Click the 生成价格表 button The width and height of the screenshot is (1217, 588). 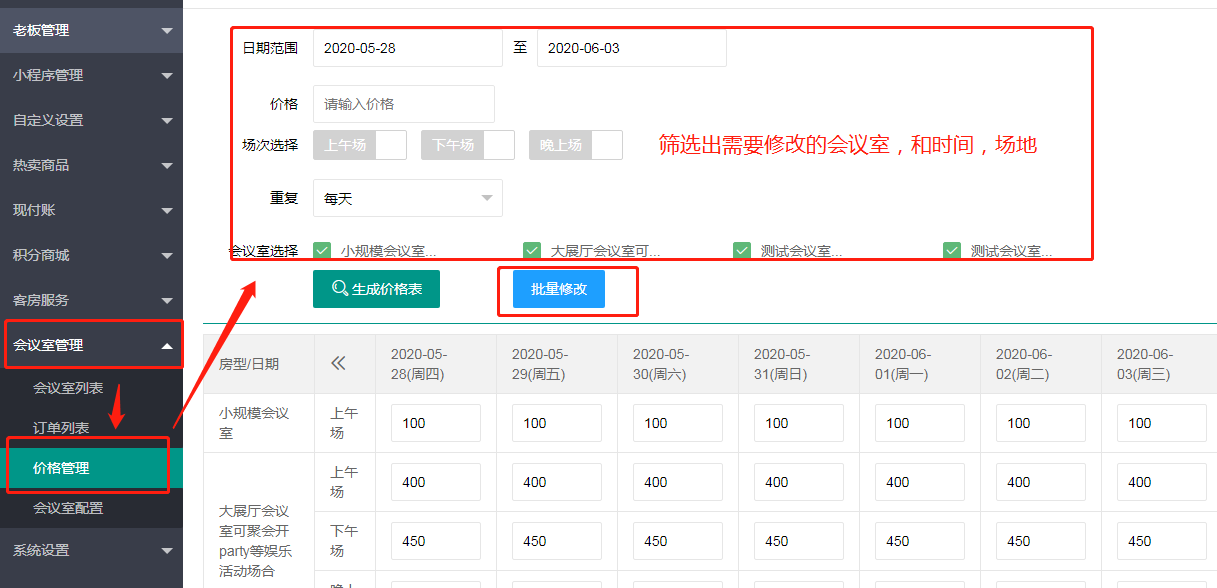[376, 289]
